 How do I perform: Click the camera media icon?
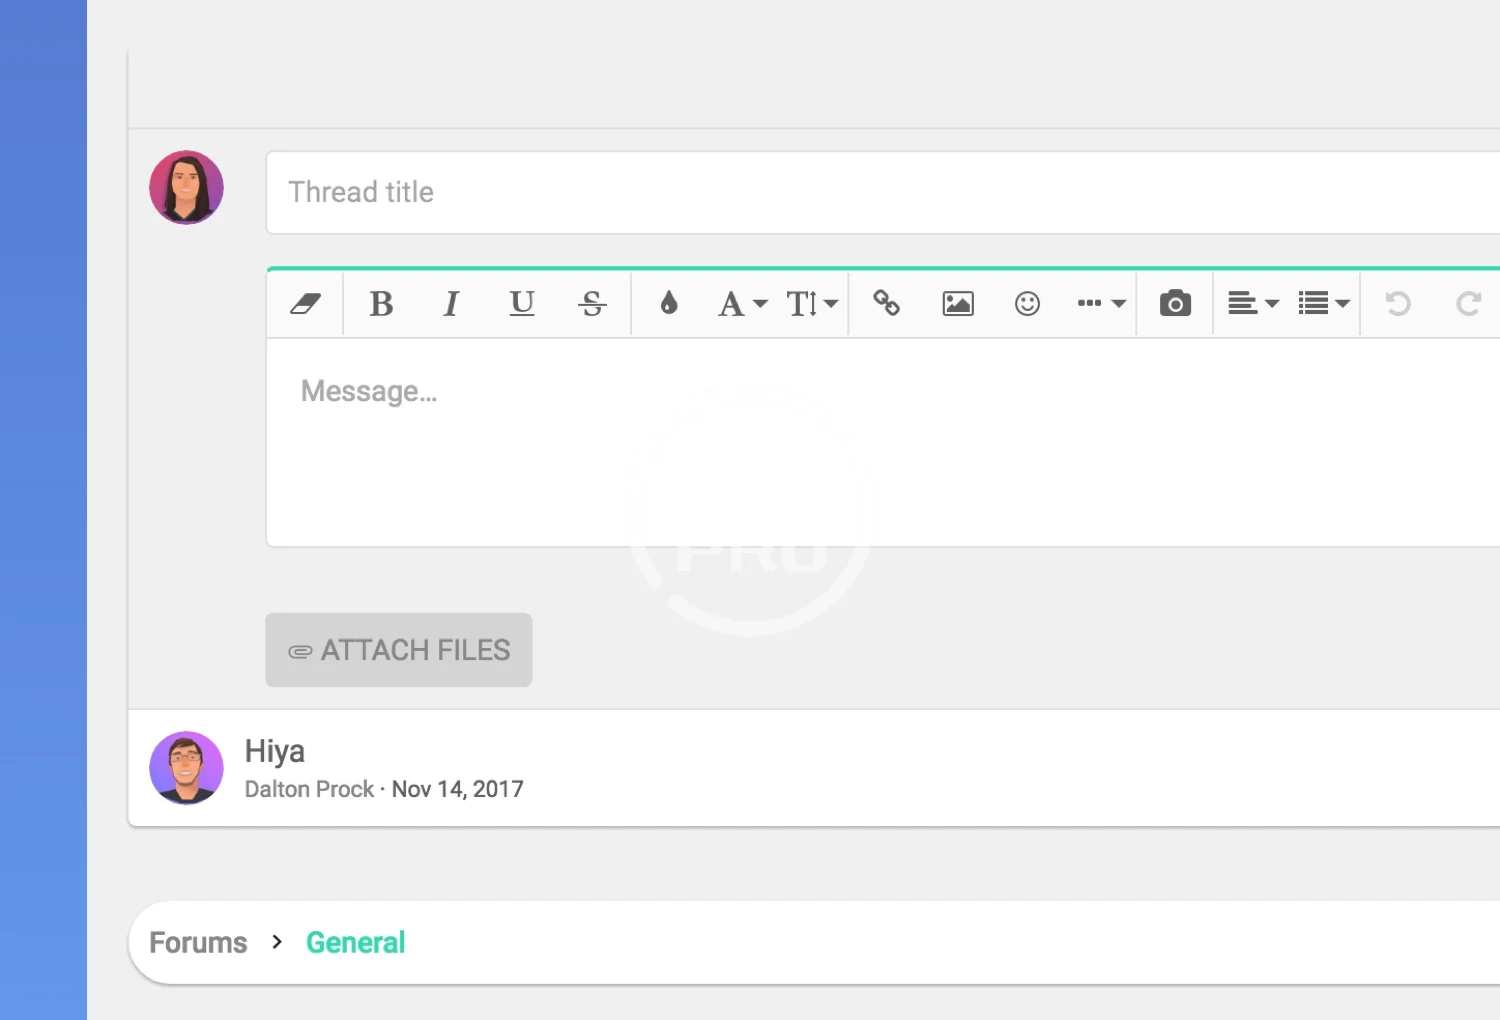pos(1175,304)
